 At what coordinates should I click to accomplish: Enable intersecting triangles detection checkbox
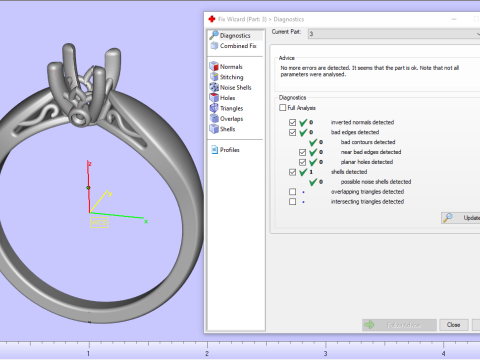(292, 202)
